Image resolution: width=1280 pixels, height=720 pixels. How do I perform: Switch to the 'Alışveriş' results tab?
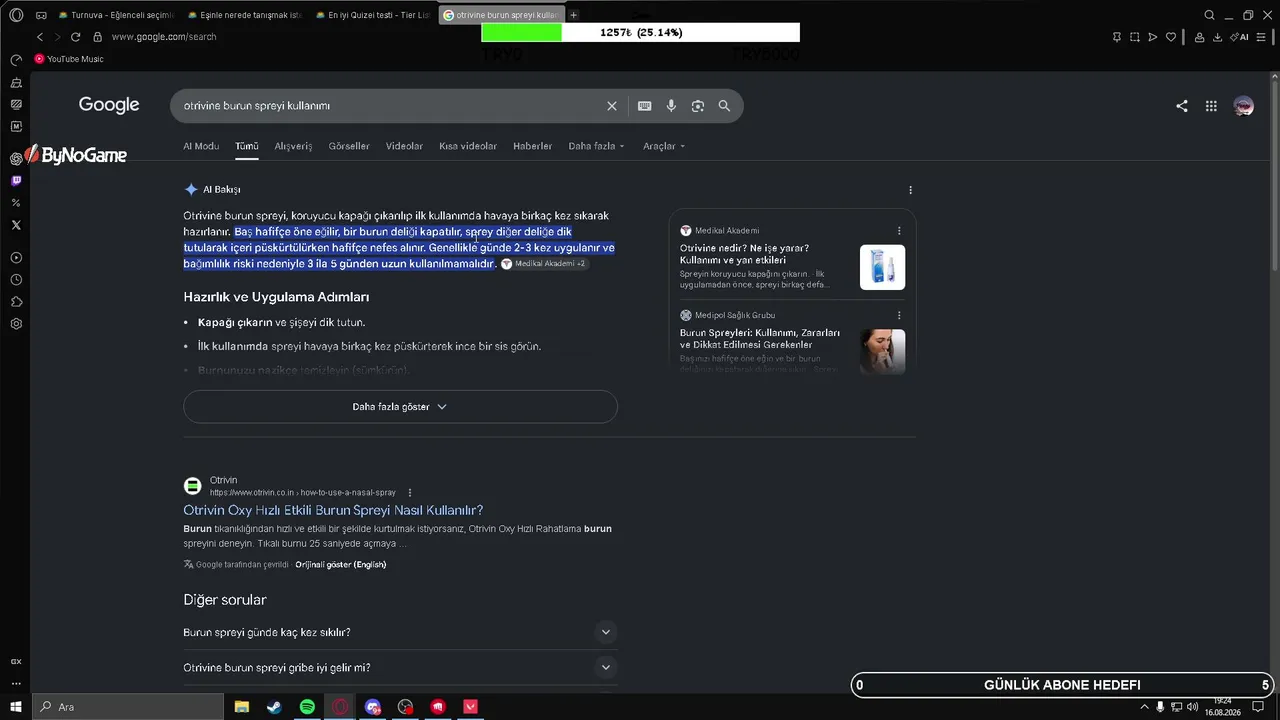point(293,146)
